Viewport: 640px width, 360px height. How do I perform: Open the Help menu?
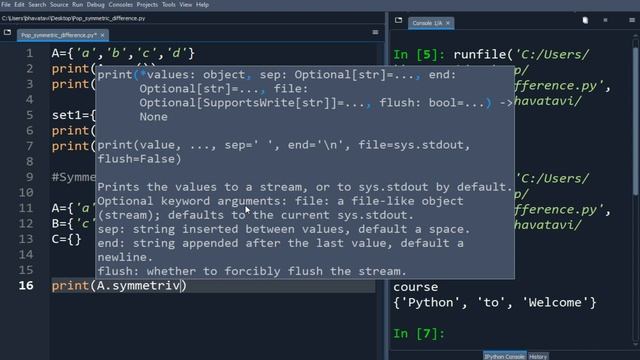click(x=202, y=4)
